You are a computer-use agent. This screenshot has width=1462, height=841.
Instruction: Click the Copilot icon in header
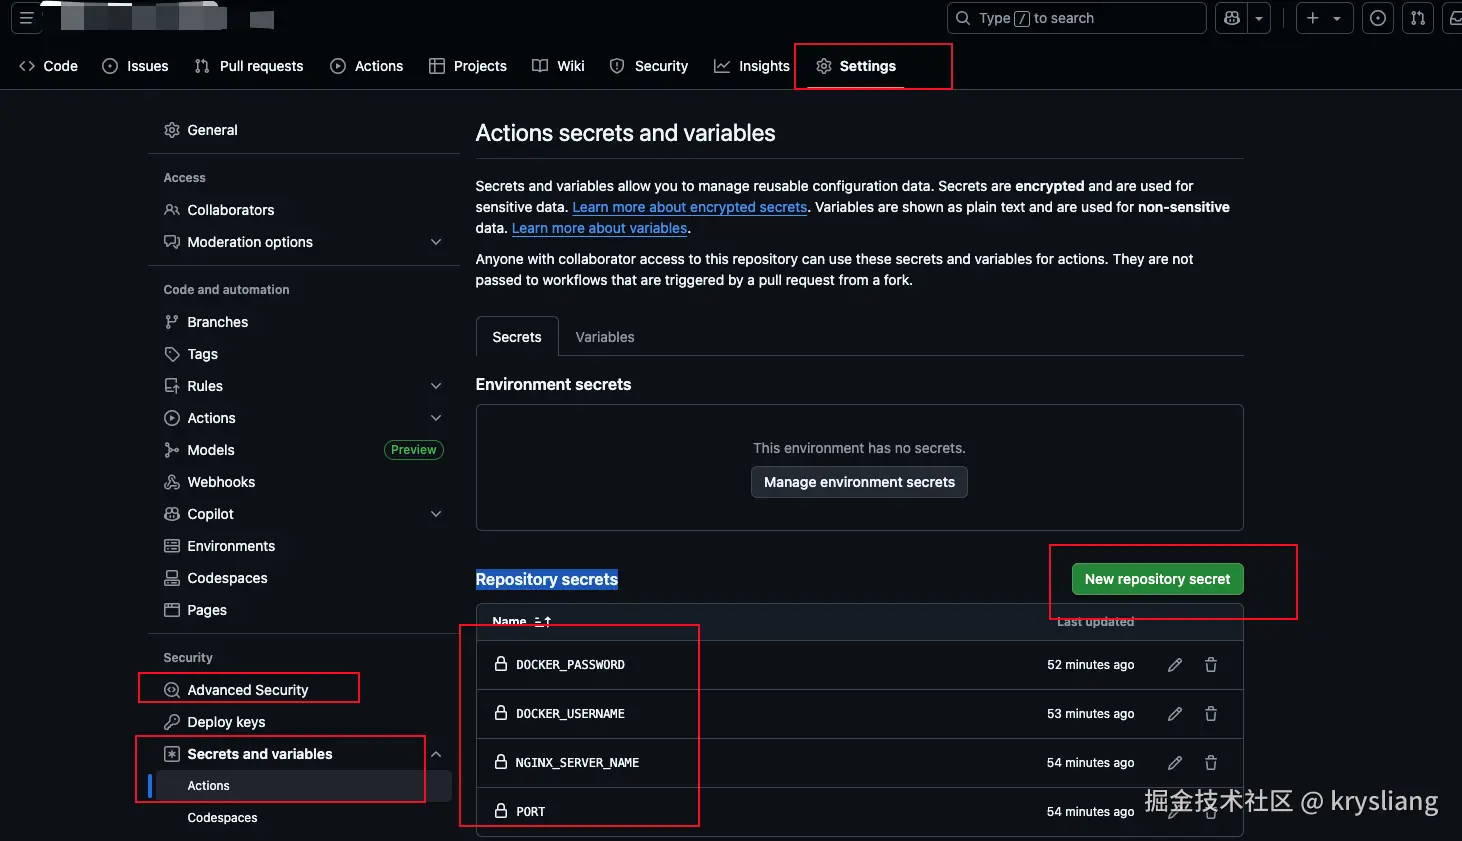click(x=1232, y=18)
